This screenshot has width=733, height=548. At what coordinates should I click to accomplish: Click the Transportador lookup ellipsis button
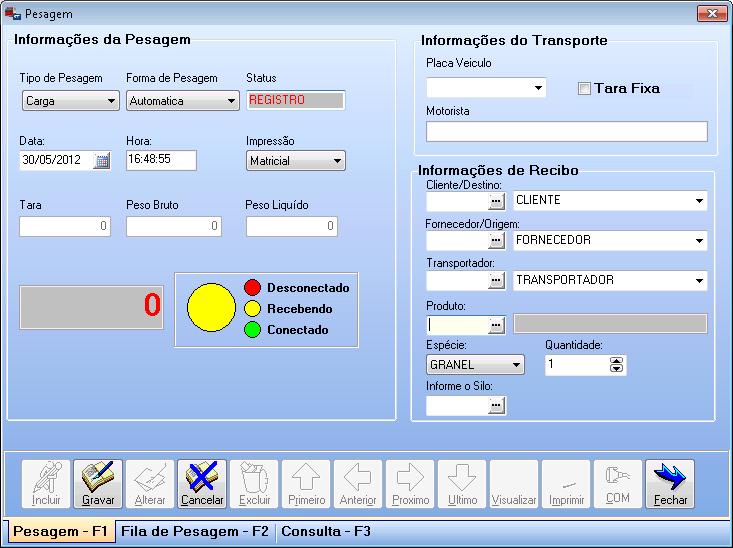coord(496,281)
